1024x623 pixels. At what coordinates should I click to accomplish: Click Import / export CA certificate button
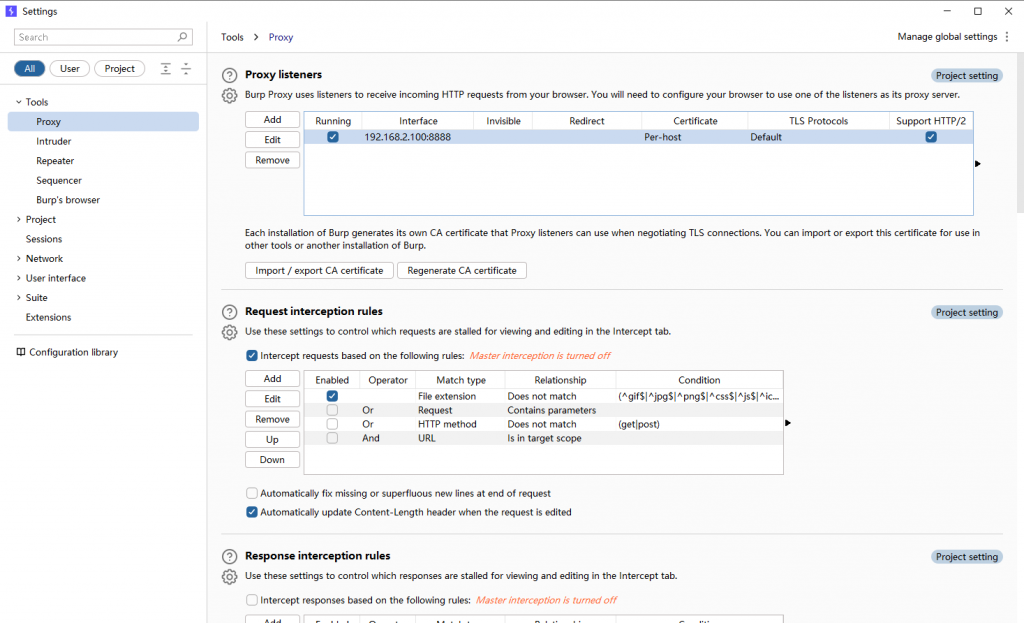(x=319, y=271)
